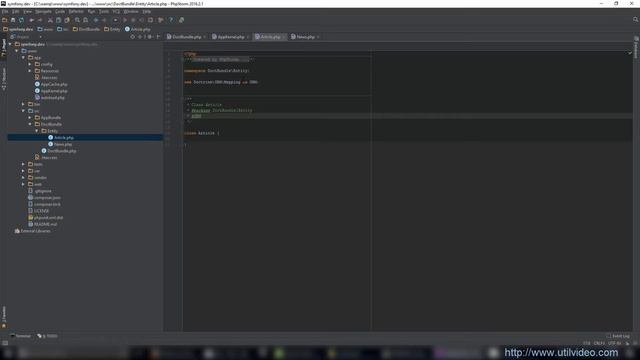Click the Synchronize toolbar icon
Screen dimensions: 640x360
21,20
